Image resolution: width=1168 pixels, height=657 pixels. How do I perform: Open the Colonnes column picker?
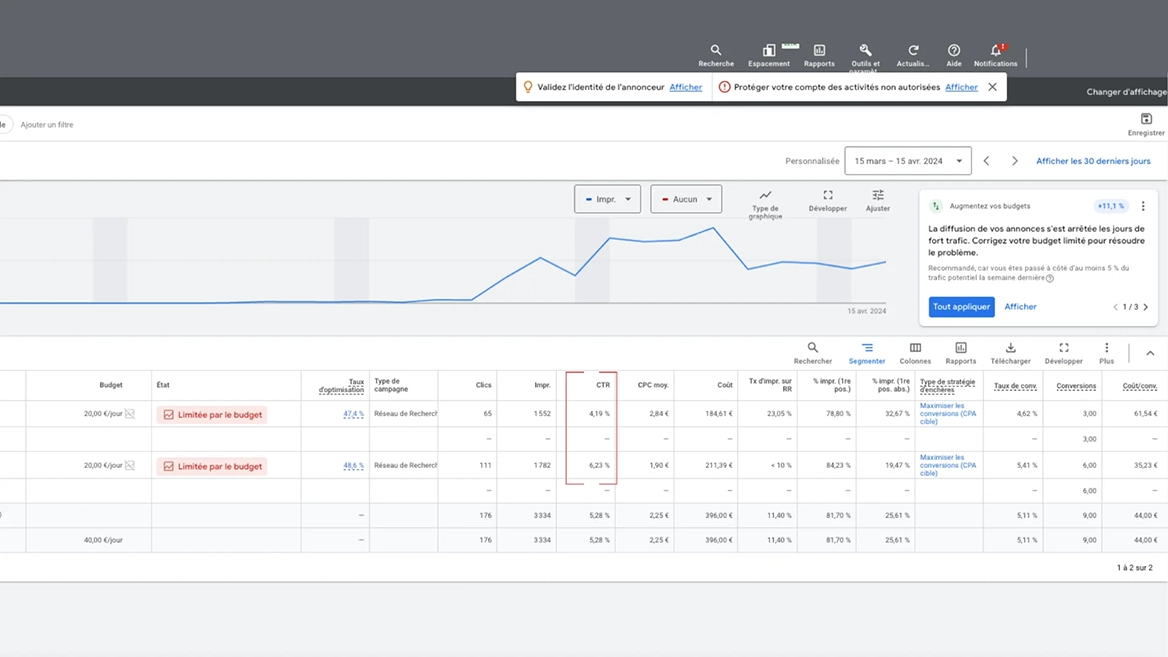tap(915, 353)
